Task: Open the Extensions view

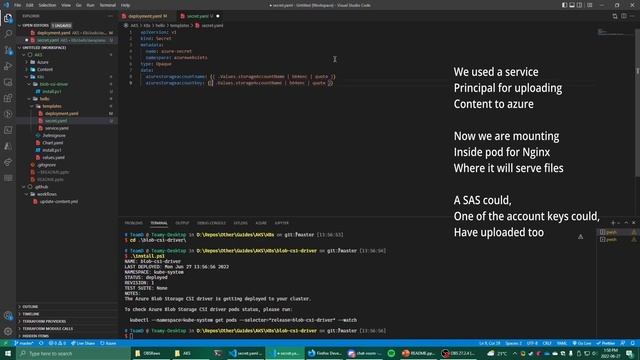Action: (x=8, y=98)
